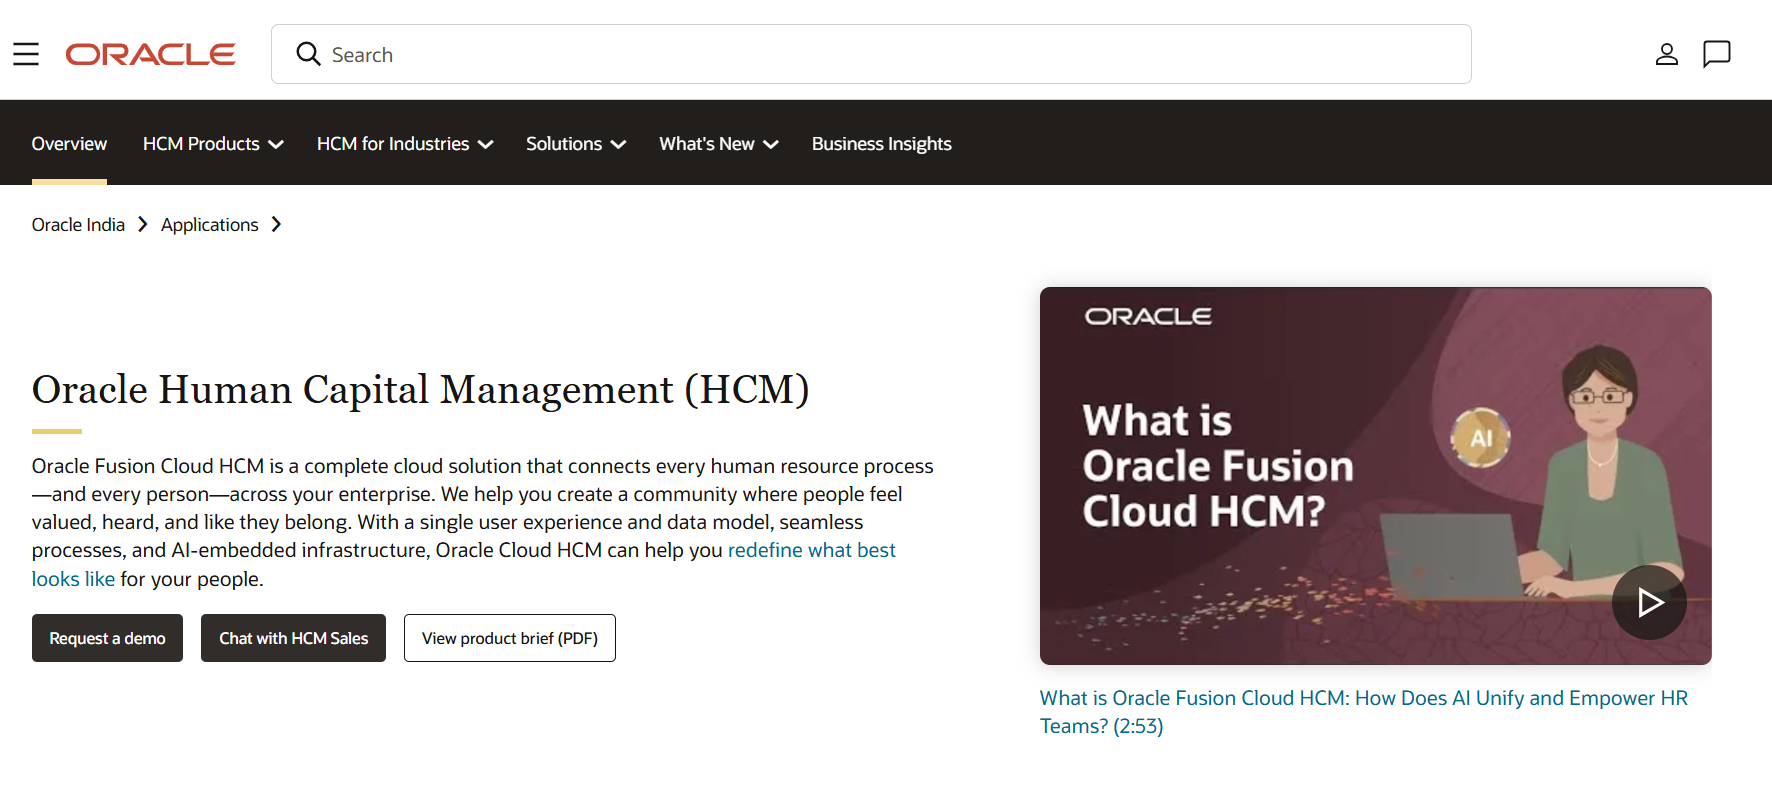Go to Applications breadcrumb
This screenshot has width=1772, height=788.
[x=210, y=225]
